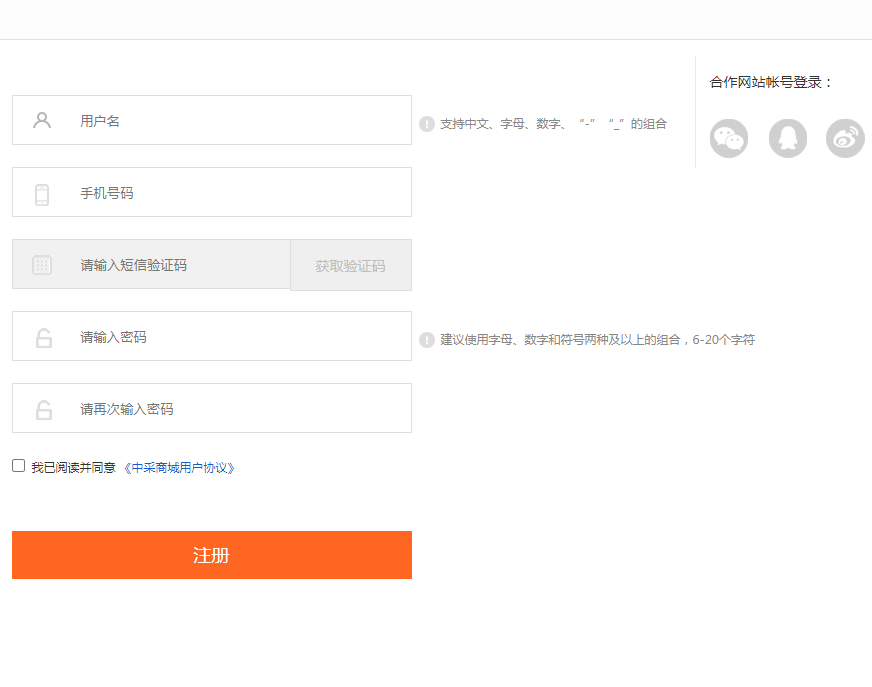This screenshot has width=872, height=687.
Task: Click the padlock icon in 请输入密码 field
Action: pos(43,338)
